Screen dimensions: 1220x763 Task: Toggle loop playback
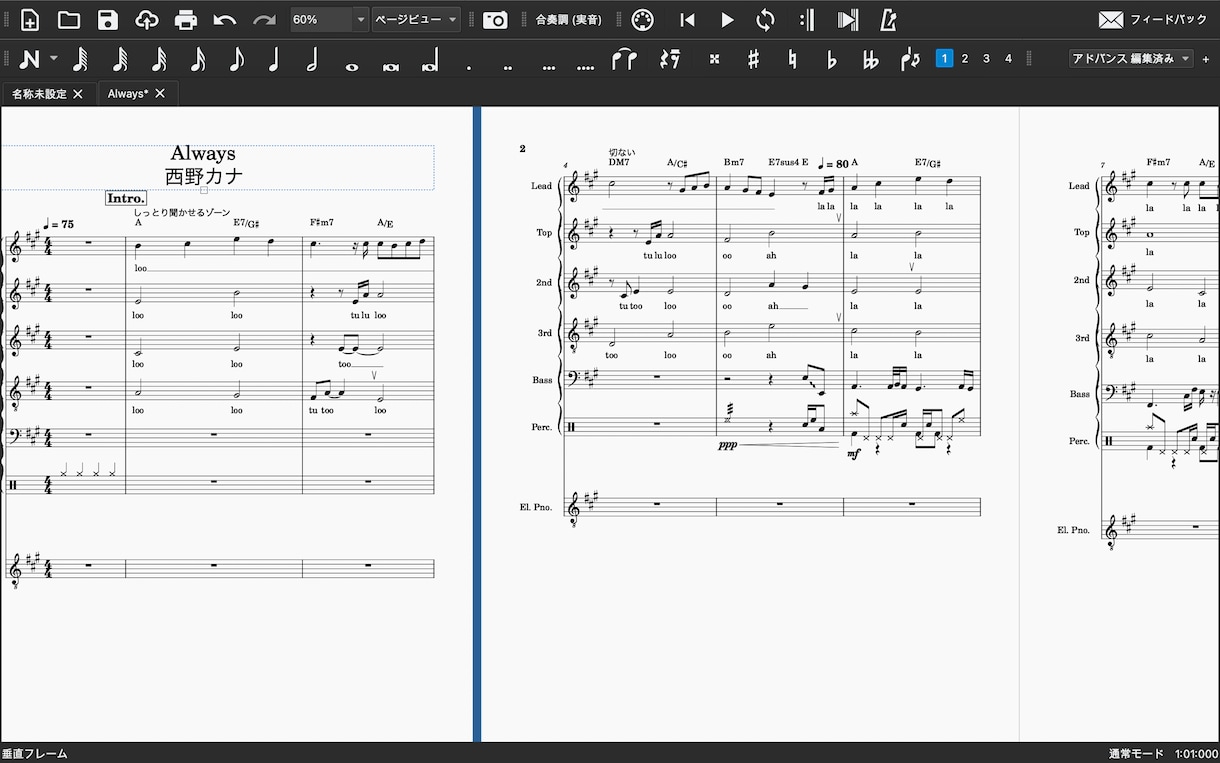pos(765,20)
